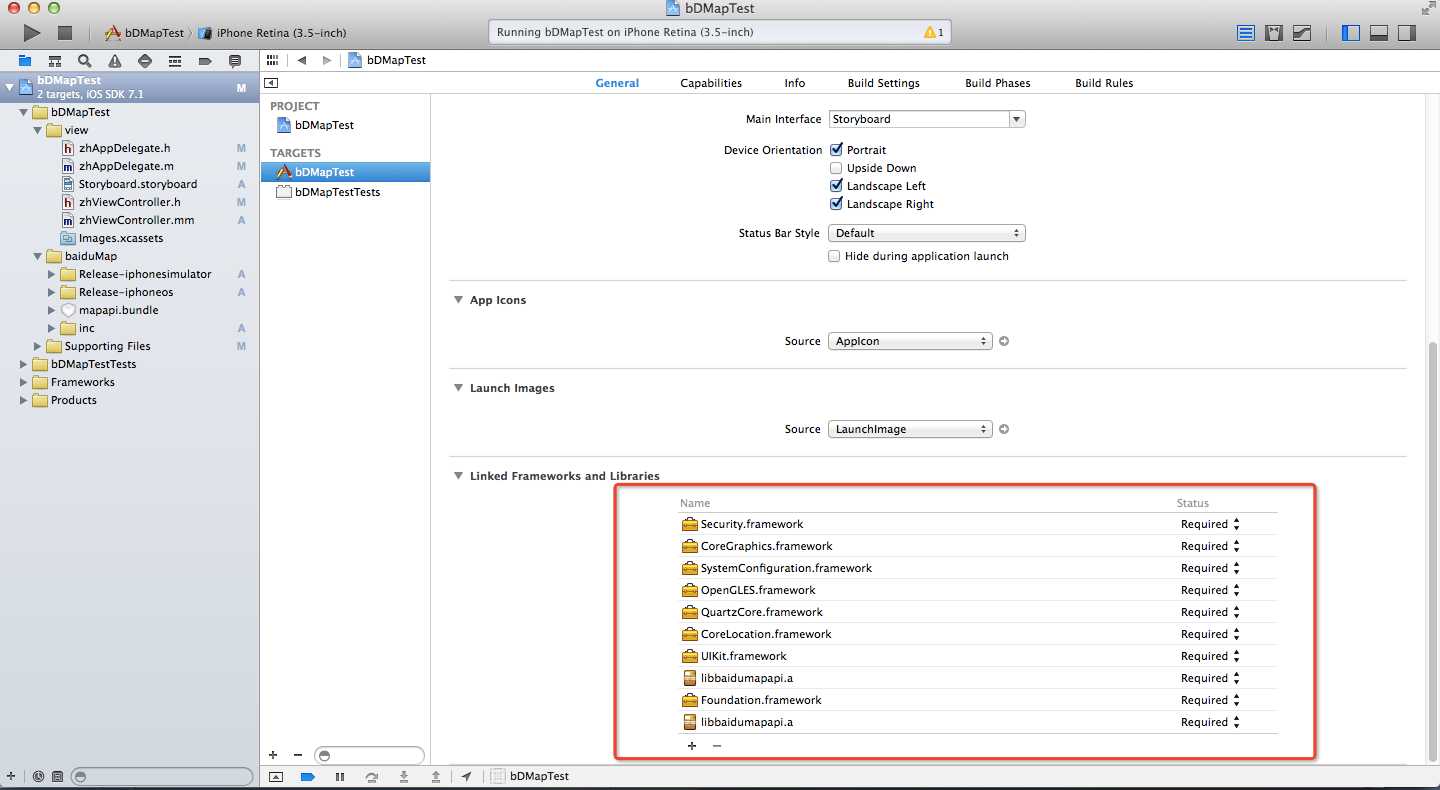This screenshot has height=790, width=1440.
Task: Open Launch Images Source dropdown
Action: point(910,429)
